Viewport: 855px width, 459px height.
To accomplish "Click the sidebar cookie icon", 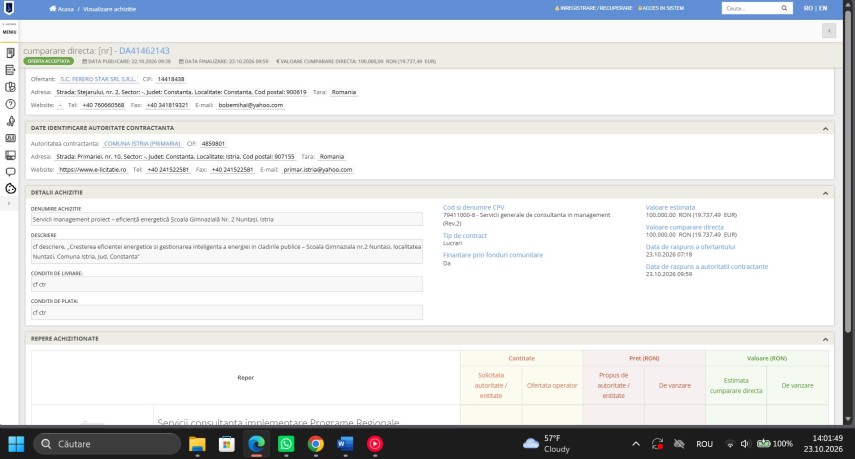I will point(10,189).
